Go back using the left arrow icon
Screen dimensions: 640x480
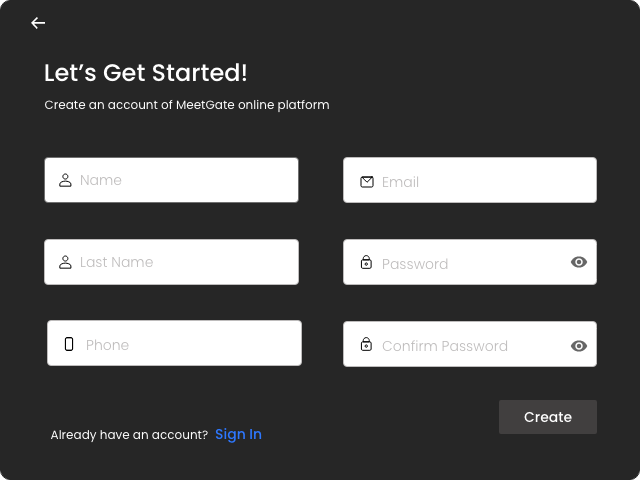point(38,23)
